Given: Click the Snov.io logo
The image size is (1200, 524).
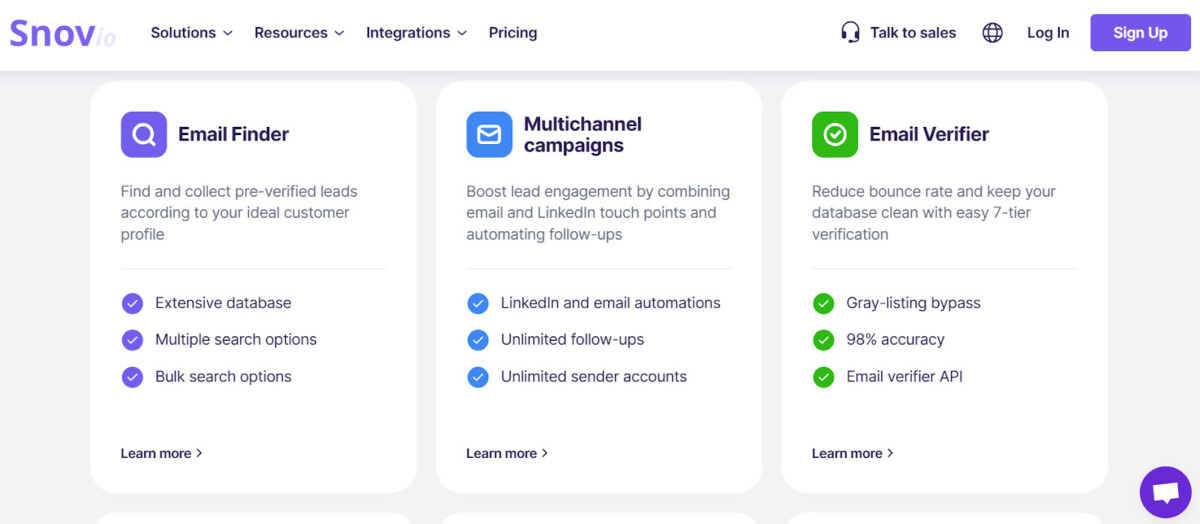Looking at the screenshot, I should pos(62,33).
